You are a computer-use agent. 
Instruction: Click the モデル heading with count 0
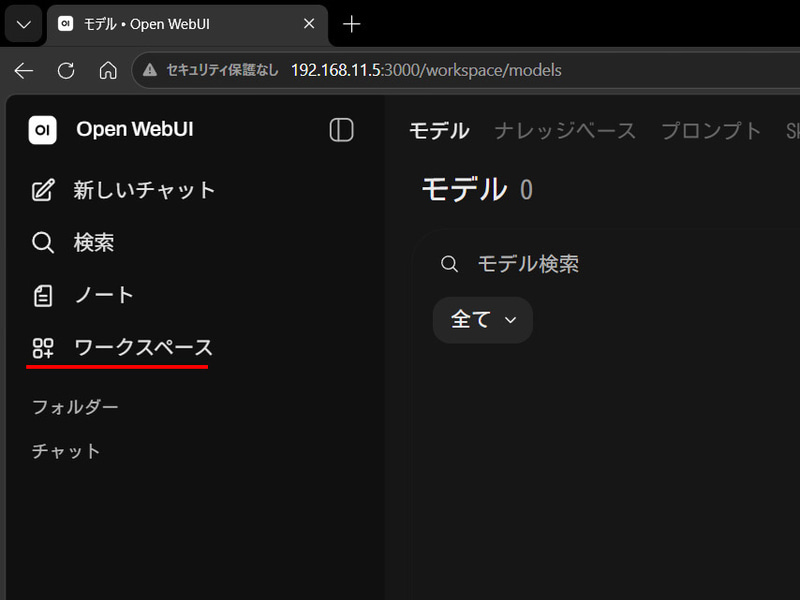tap(477, 189)
